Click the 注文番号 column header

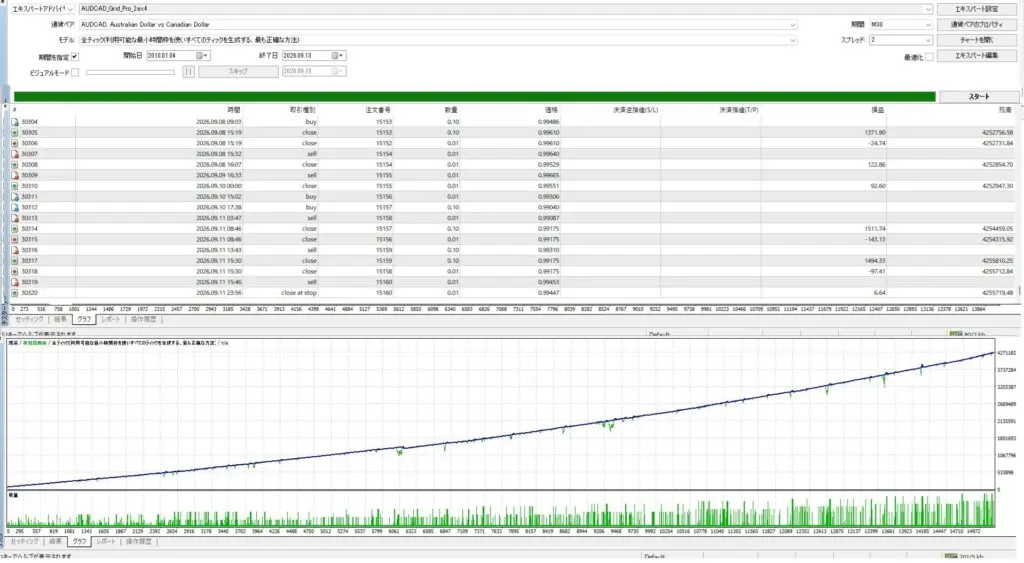coord(378,110)
